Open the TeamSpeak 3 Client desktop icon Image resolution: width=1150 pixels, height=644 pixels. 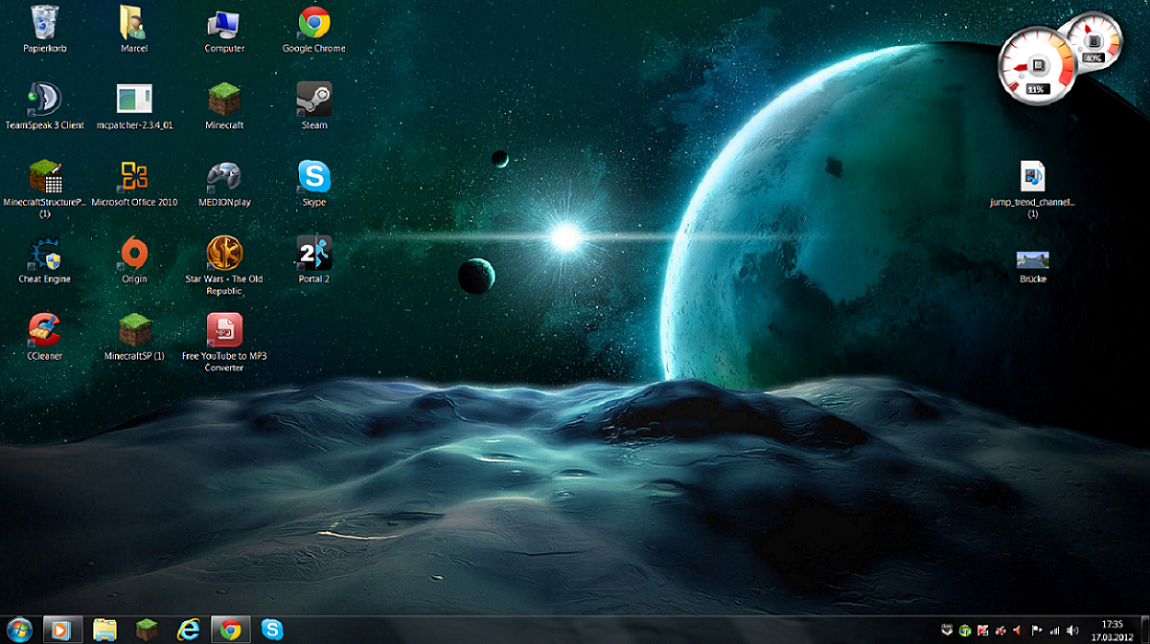click(45, 100)
